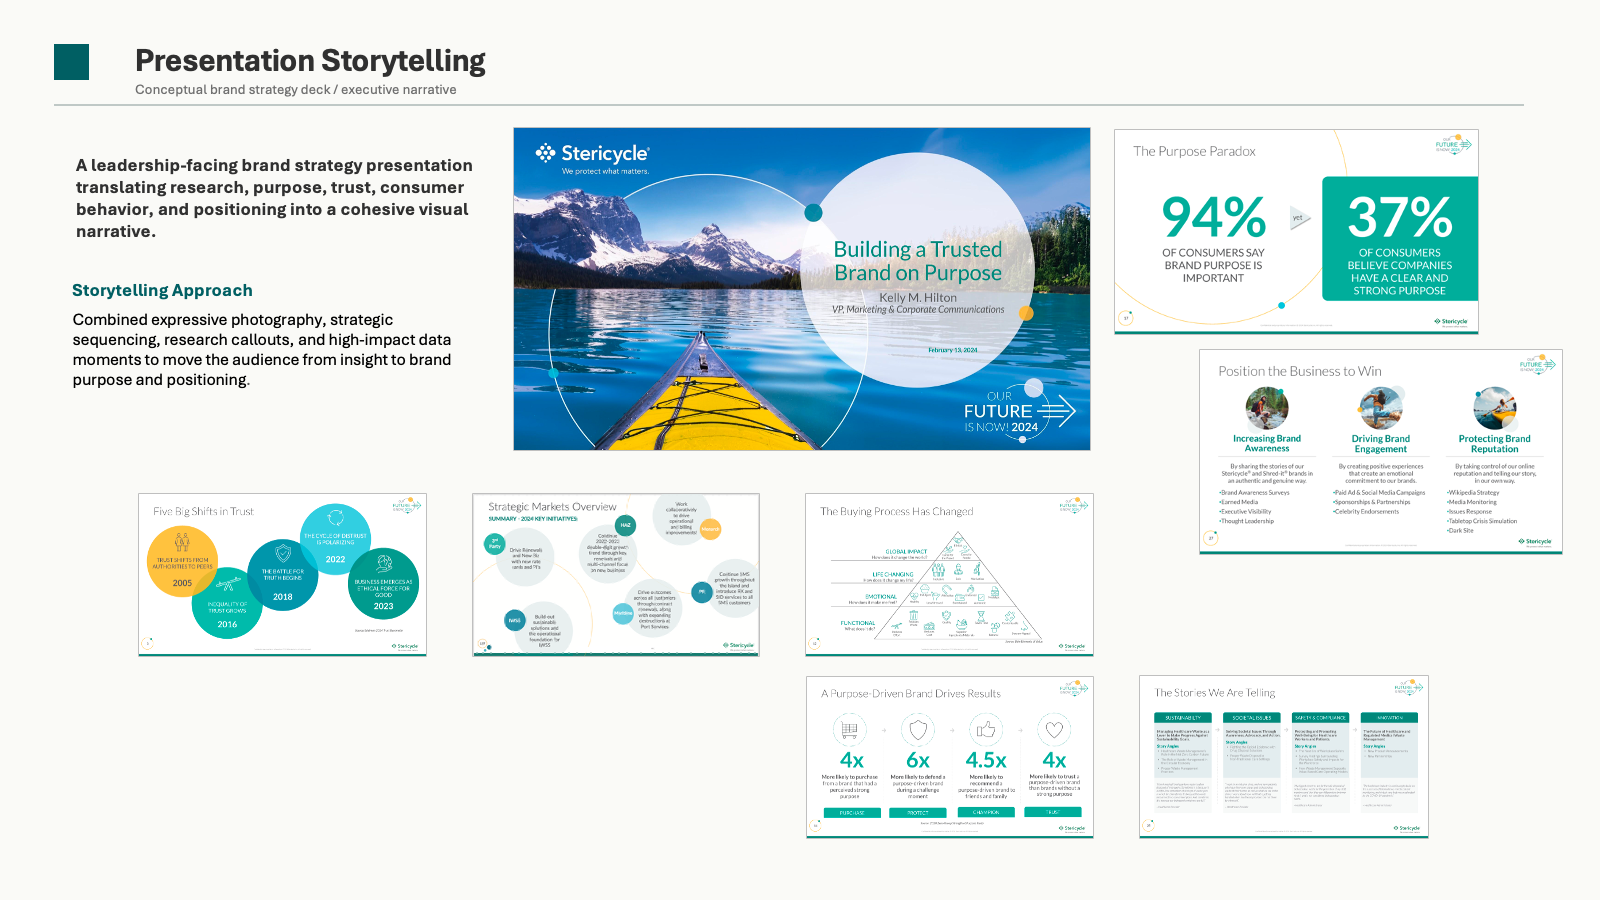Open The Stories We Are Telling slide
The width and height of the screenshot is (1600, 900).
click(1284, 757)
